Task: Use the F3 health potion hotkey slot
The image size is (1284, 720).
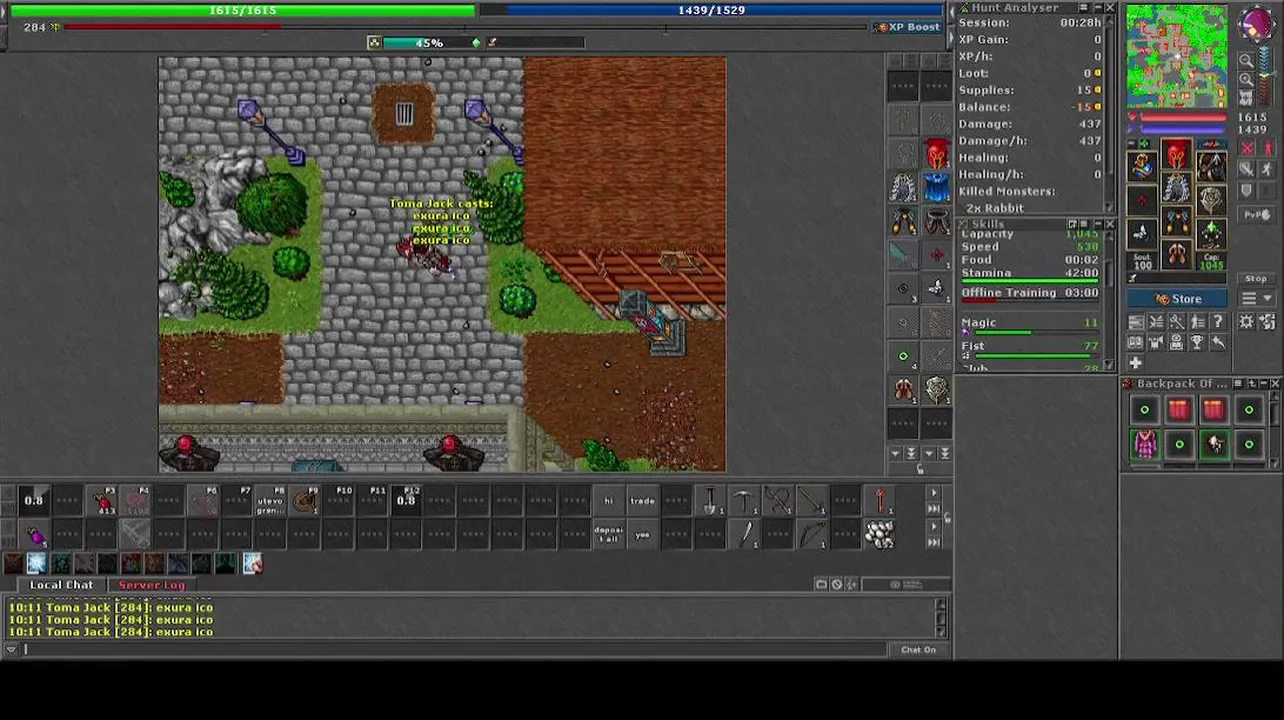Action: point(102,501)
